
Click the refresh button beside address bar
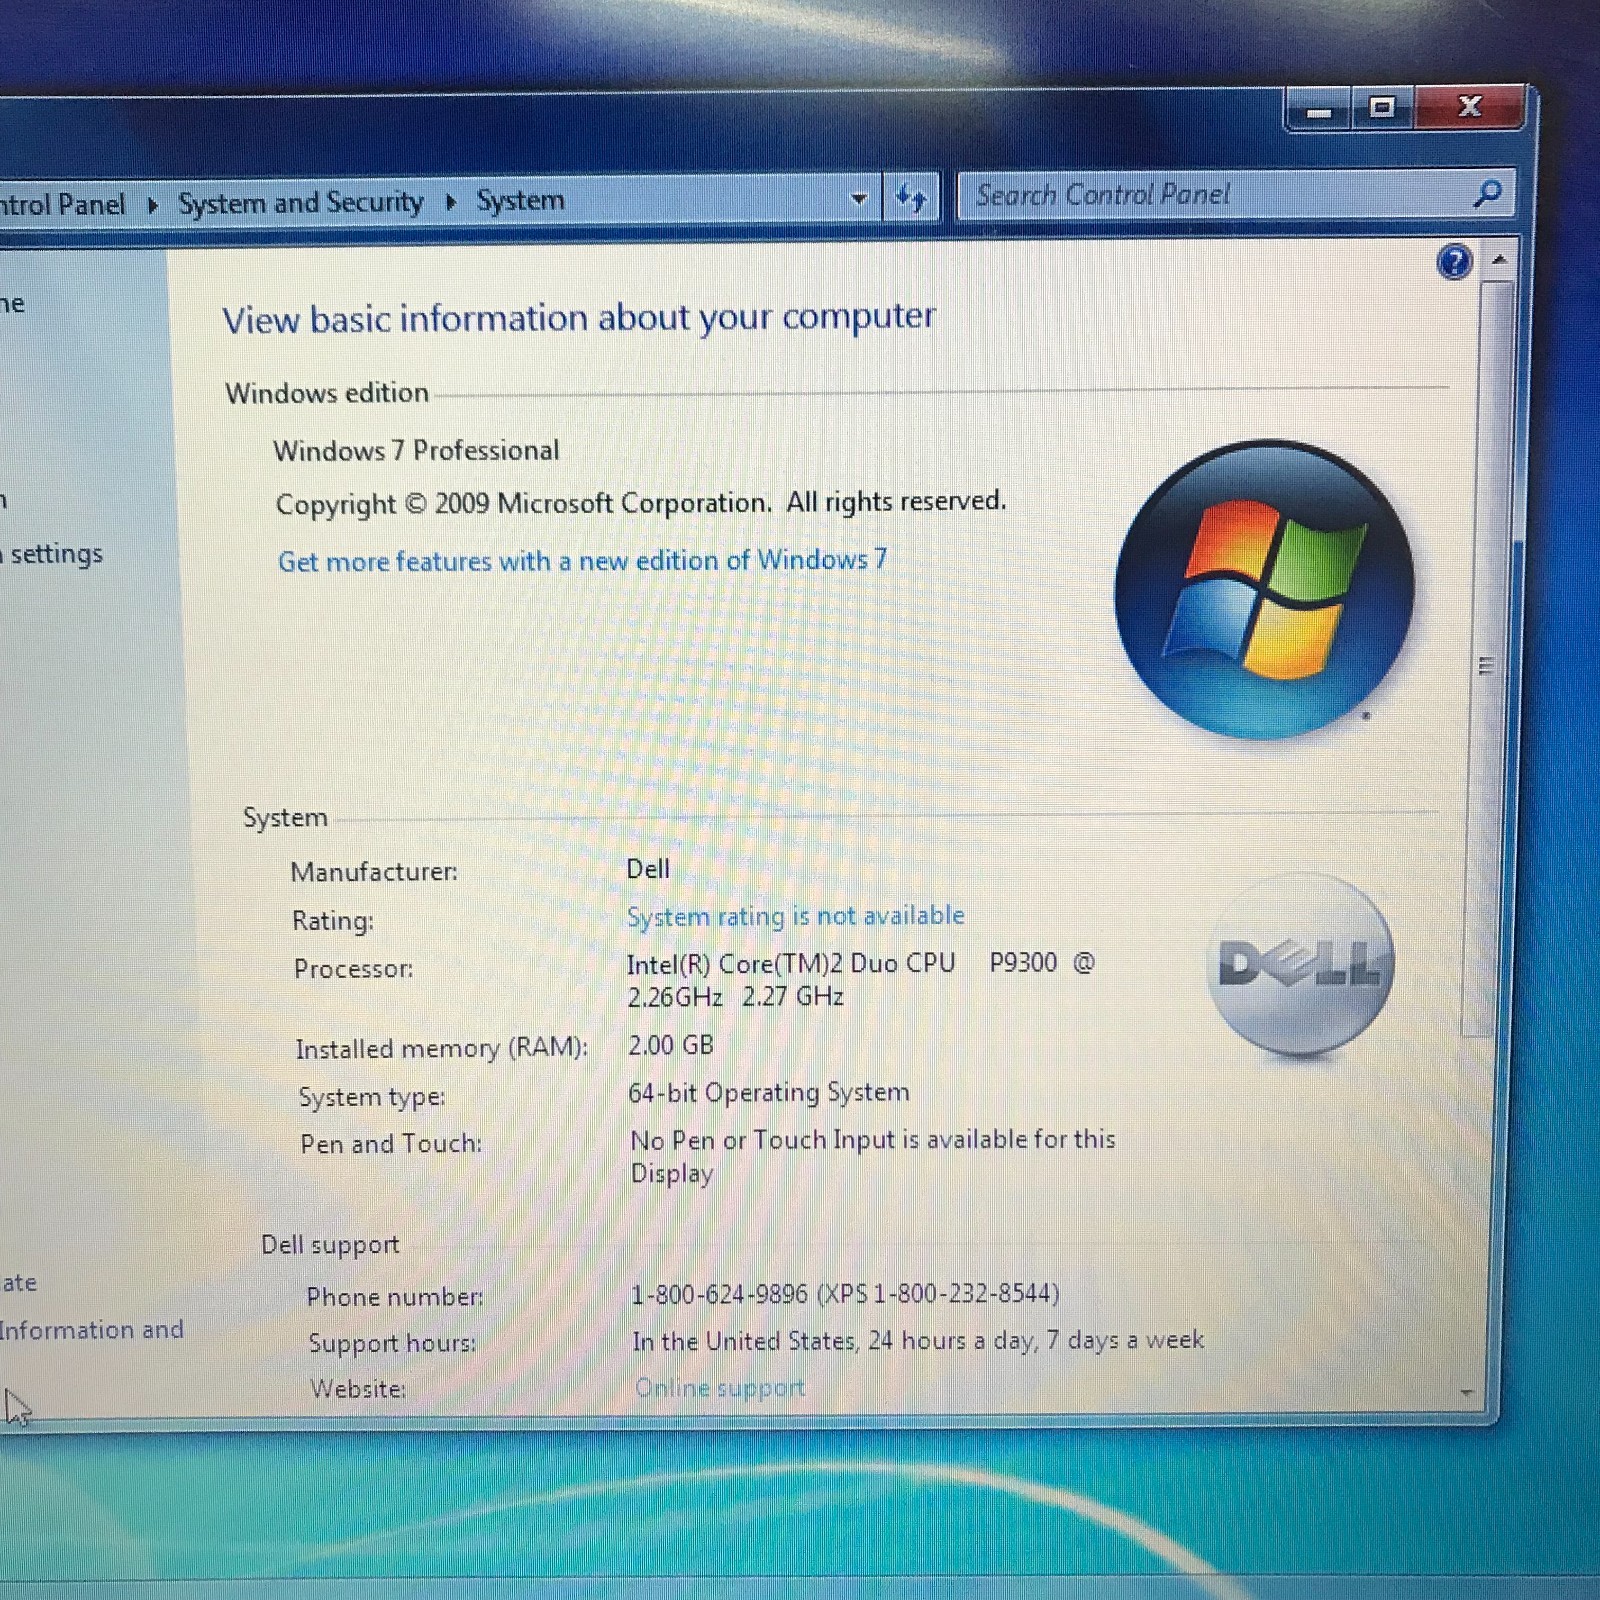(910, 197)
